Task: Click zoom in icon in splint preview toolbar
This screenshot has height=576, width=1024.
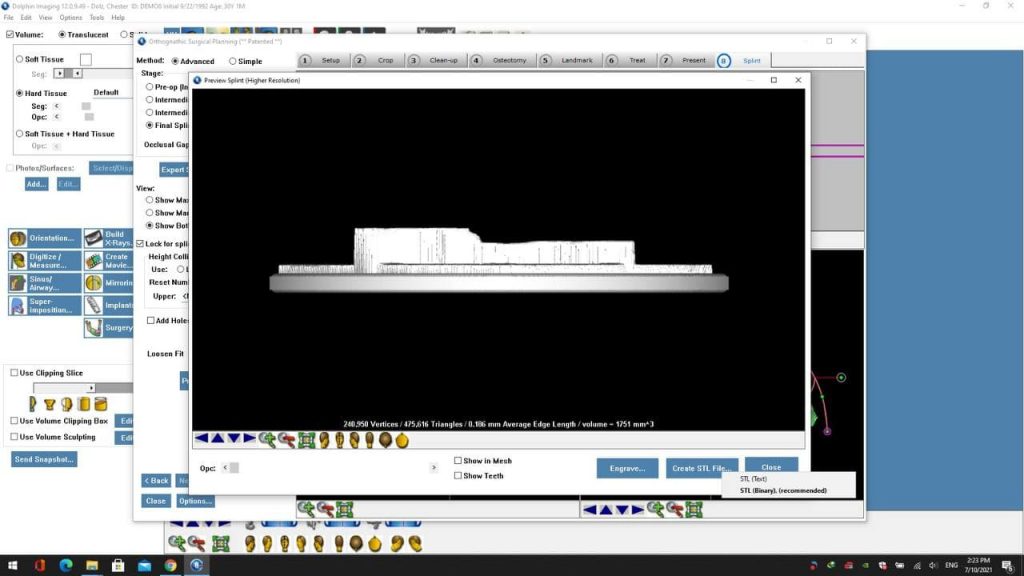Action: coord(266,439)
